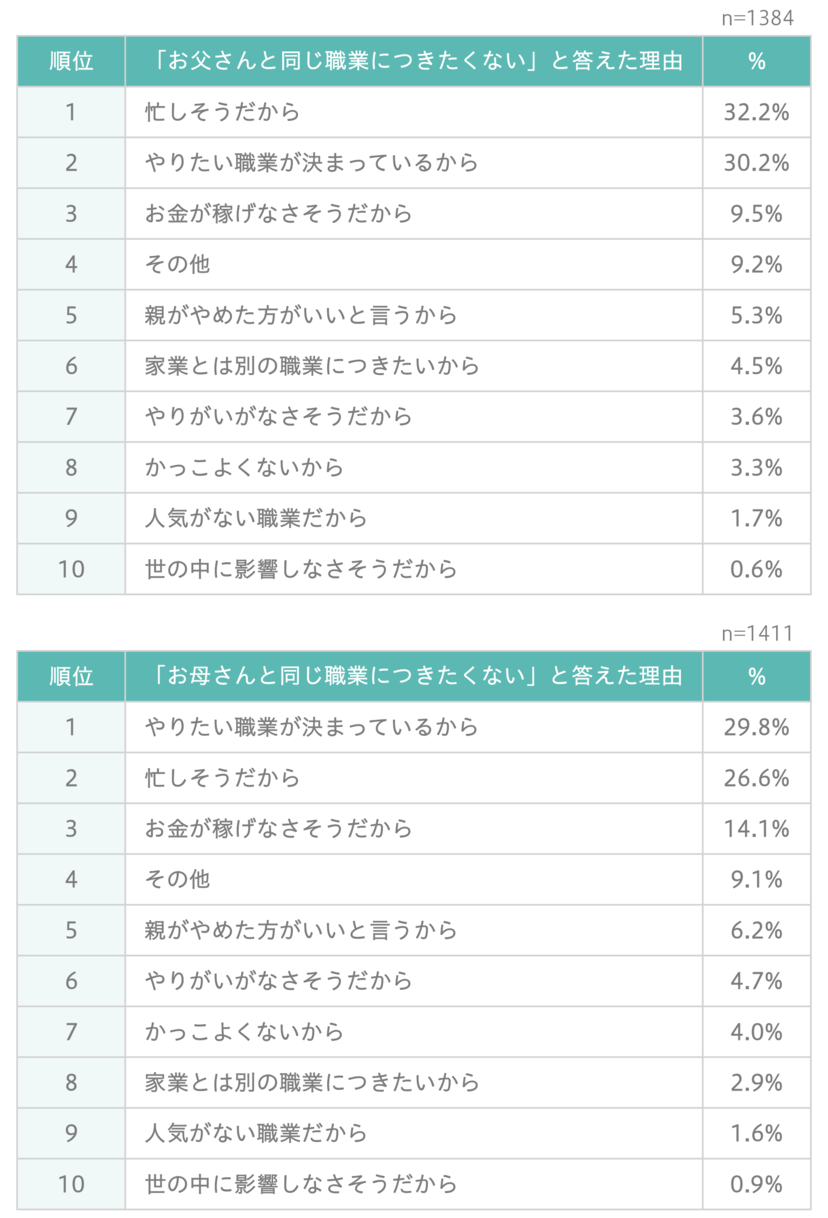The width and height of the screenshot is (828, 1218).
Task: Click the n=1384 sample size label
Action: pyautogui.click(x=756, y=18)
